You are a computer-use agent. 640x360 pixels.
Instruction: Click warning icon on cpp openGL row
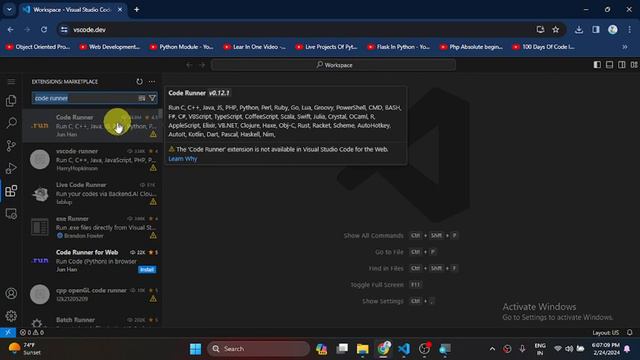(x=153, y=299)
